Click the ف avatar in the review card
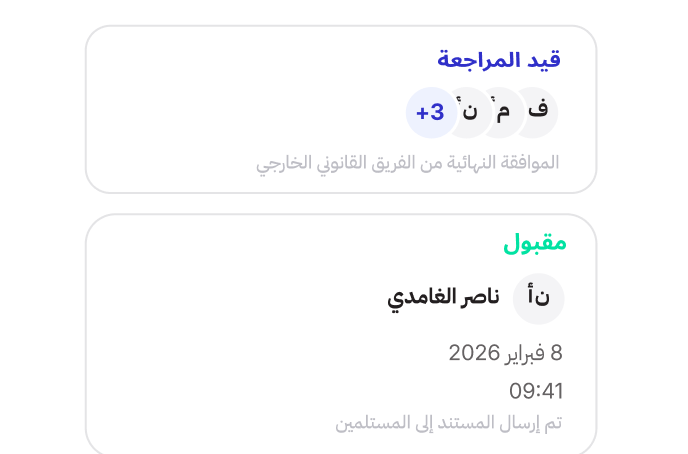Viewport: 688px width, 454px height. coord(538,111)
